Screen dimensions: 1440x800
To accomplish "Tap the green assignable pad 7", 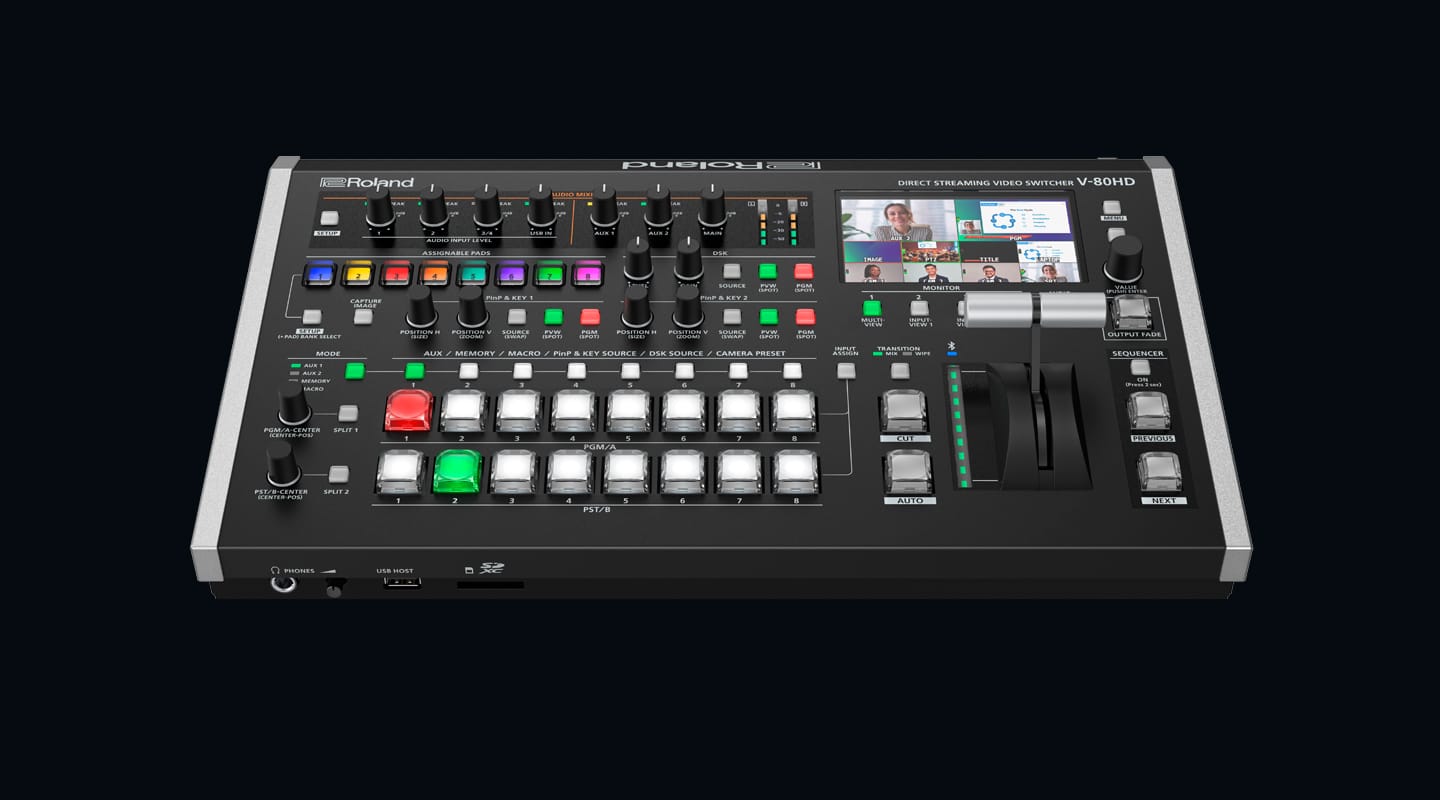I will tap(549, 274).
